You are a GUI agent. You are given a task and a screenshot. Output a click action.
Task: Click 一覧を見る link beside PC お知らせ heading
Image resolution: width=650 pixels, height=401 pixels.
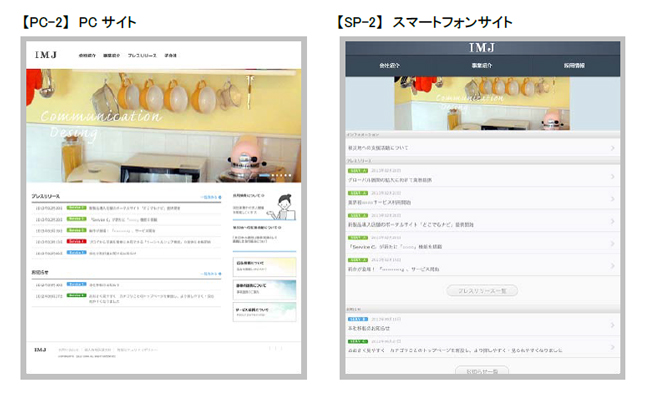(210, 273)
